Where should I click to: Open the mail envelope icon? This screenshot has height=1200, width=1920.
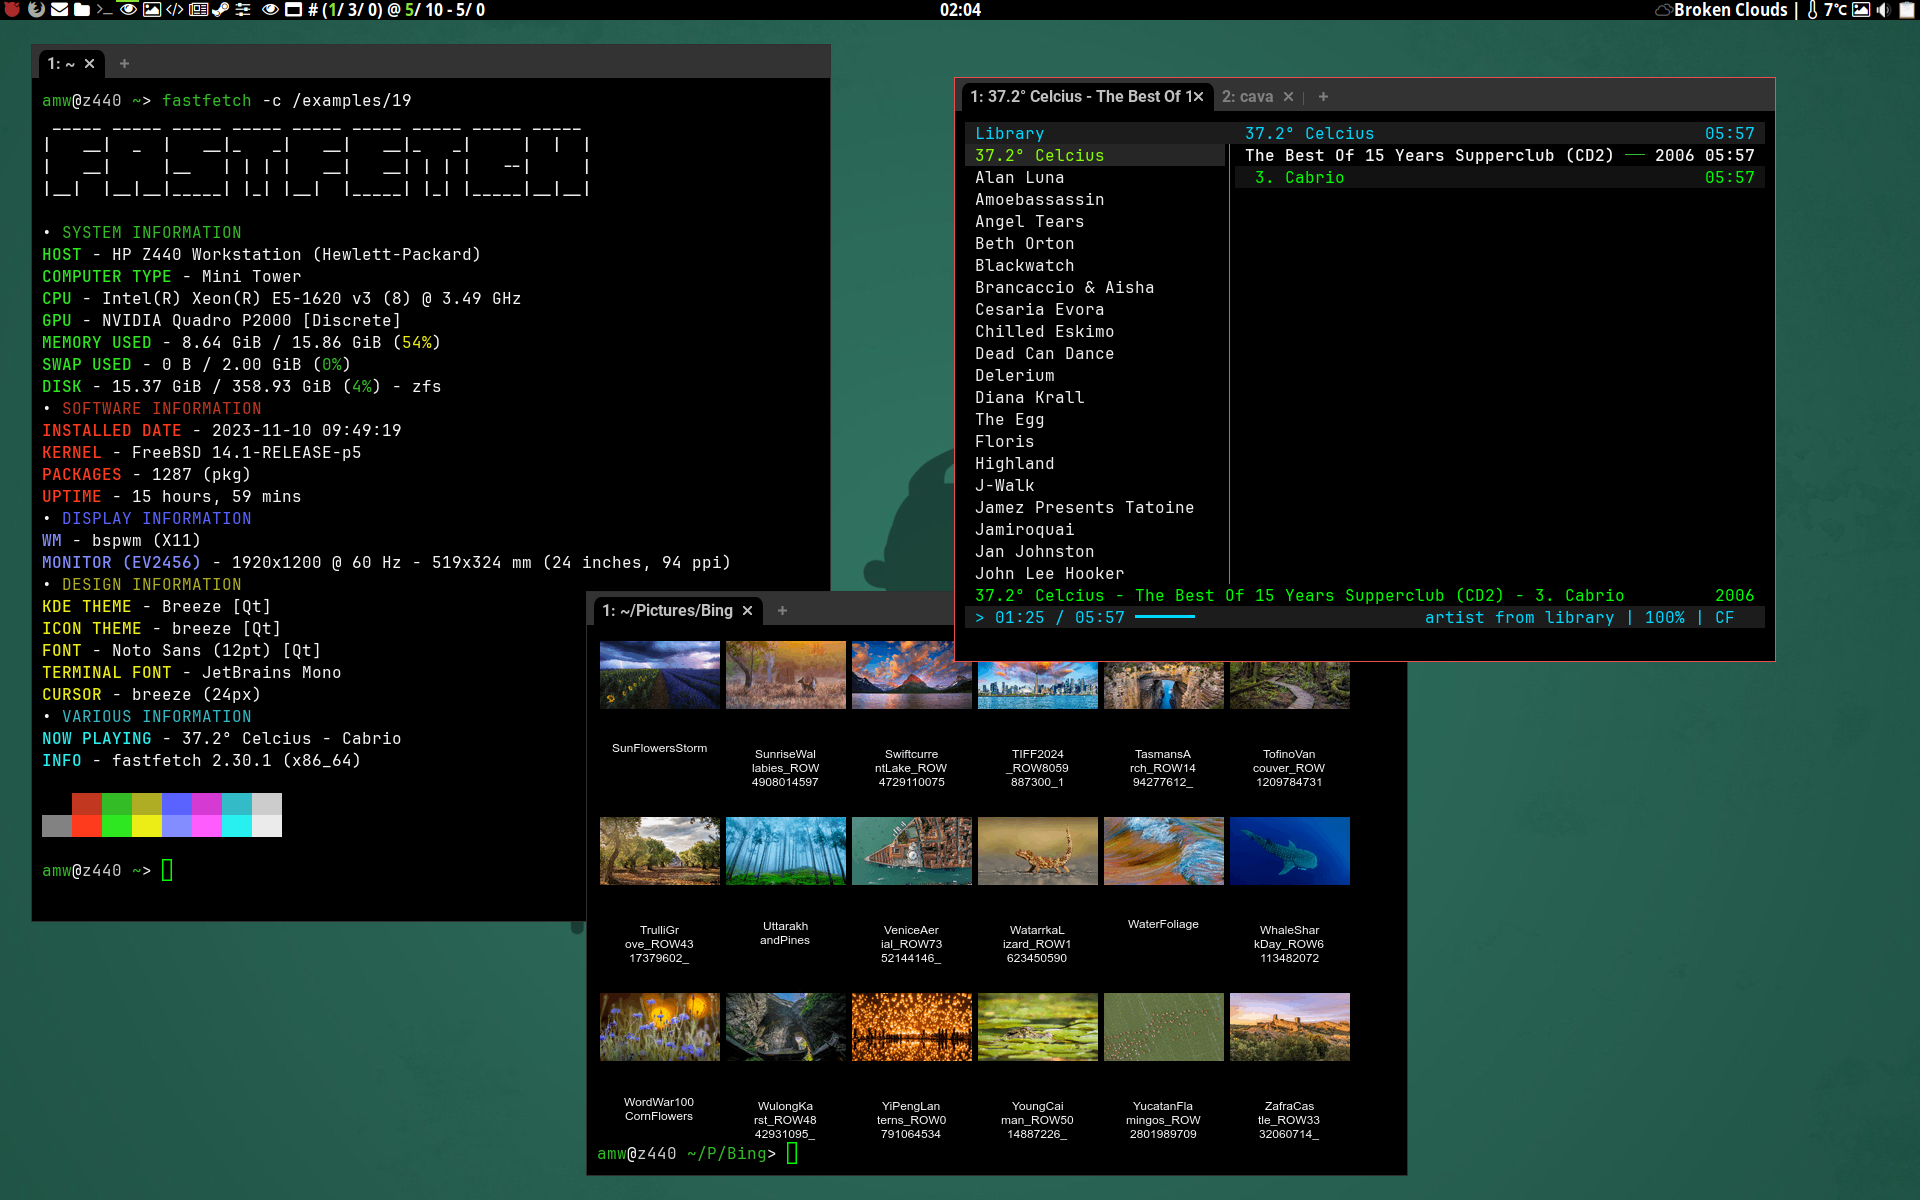pos(59,9)
